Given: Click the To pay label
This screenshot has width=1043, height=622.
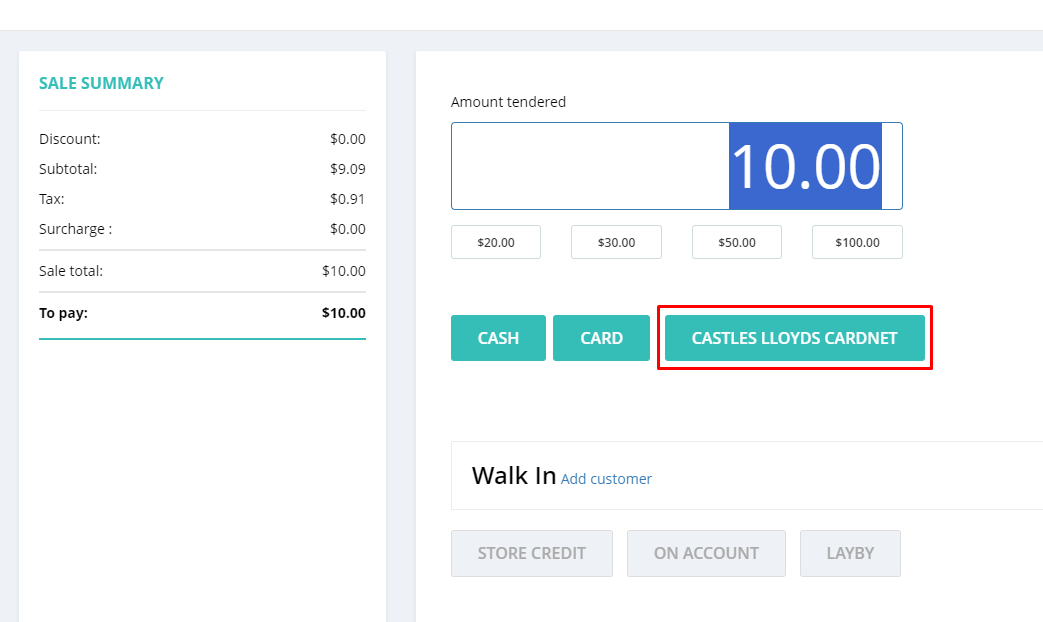Looking at the screenshot, I should coord(63,313).
